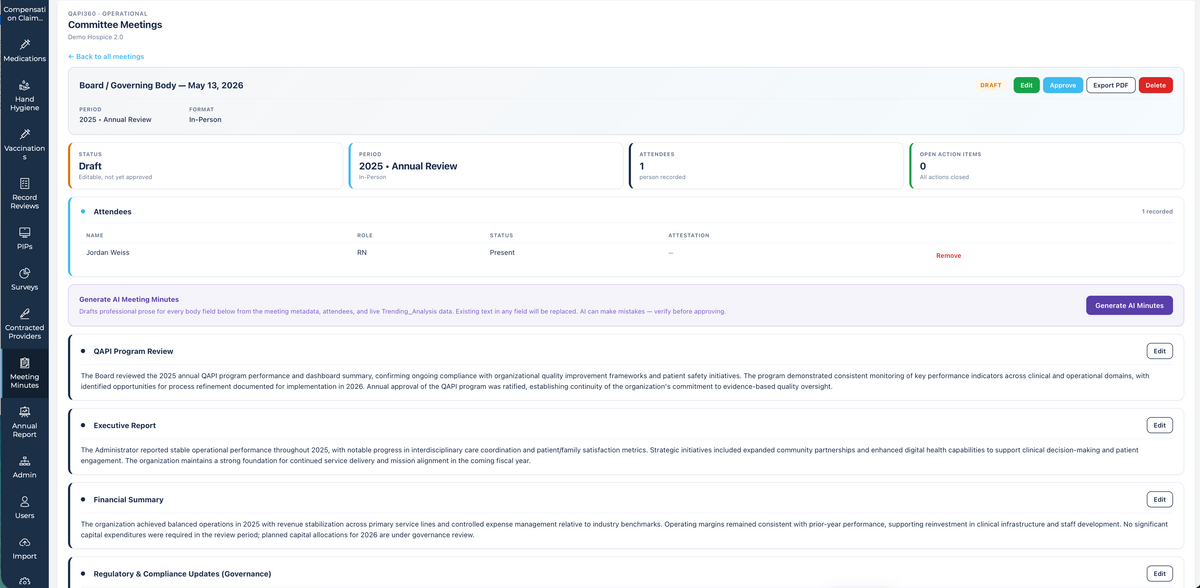
Task: Generate AI Minutes button
Action: [1129, 305]
